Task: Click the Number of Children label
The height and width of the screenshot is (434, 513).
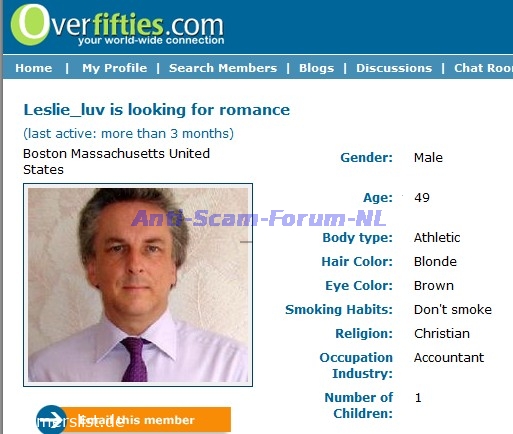Action: point(359,405)
